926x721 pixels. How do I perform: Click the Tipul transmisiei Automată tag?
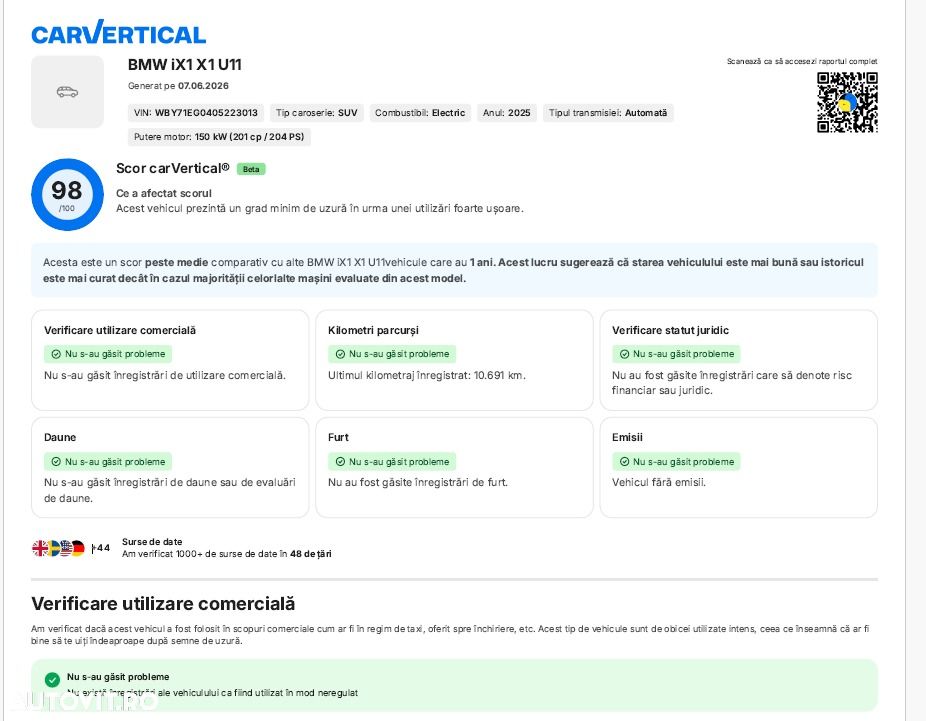(608, 113)
